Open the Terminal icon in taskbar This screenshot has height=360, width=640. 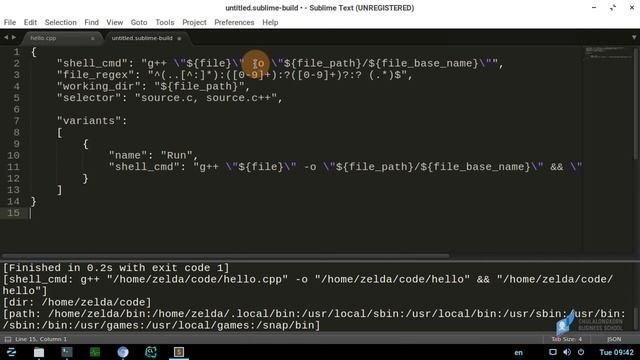(67, 352)
